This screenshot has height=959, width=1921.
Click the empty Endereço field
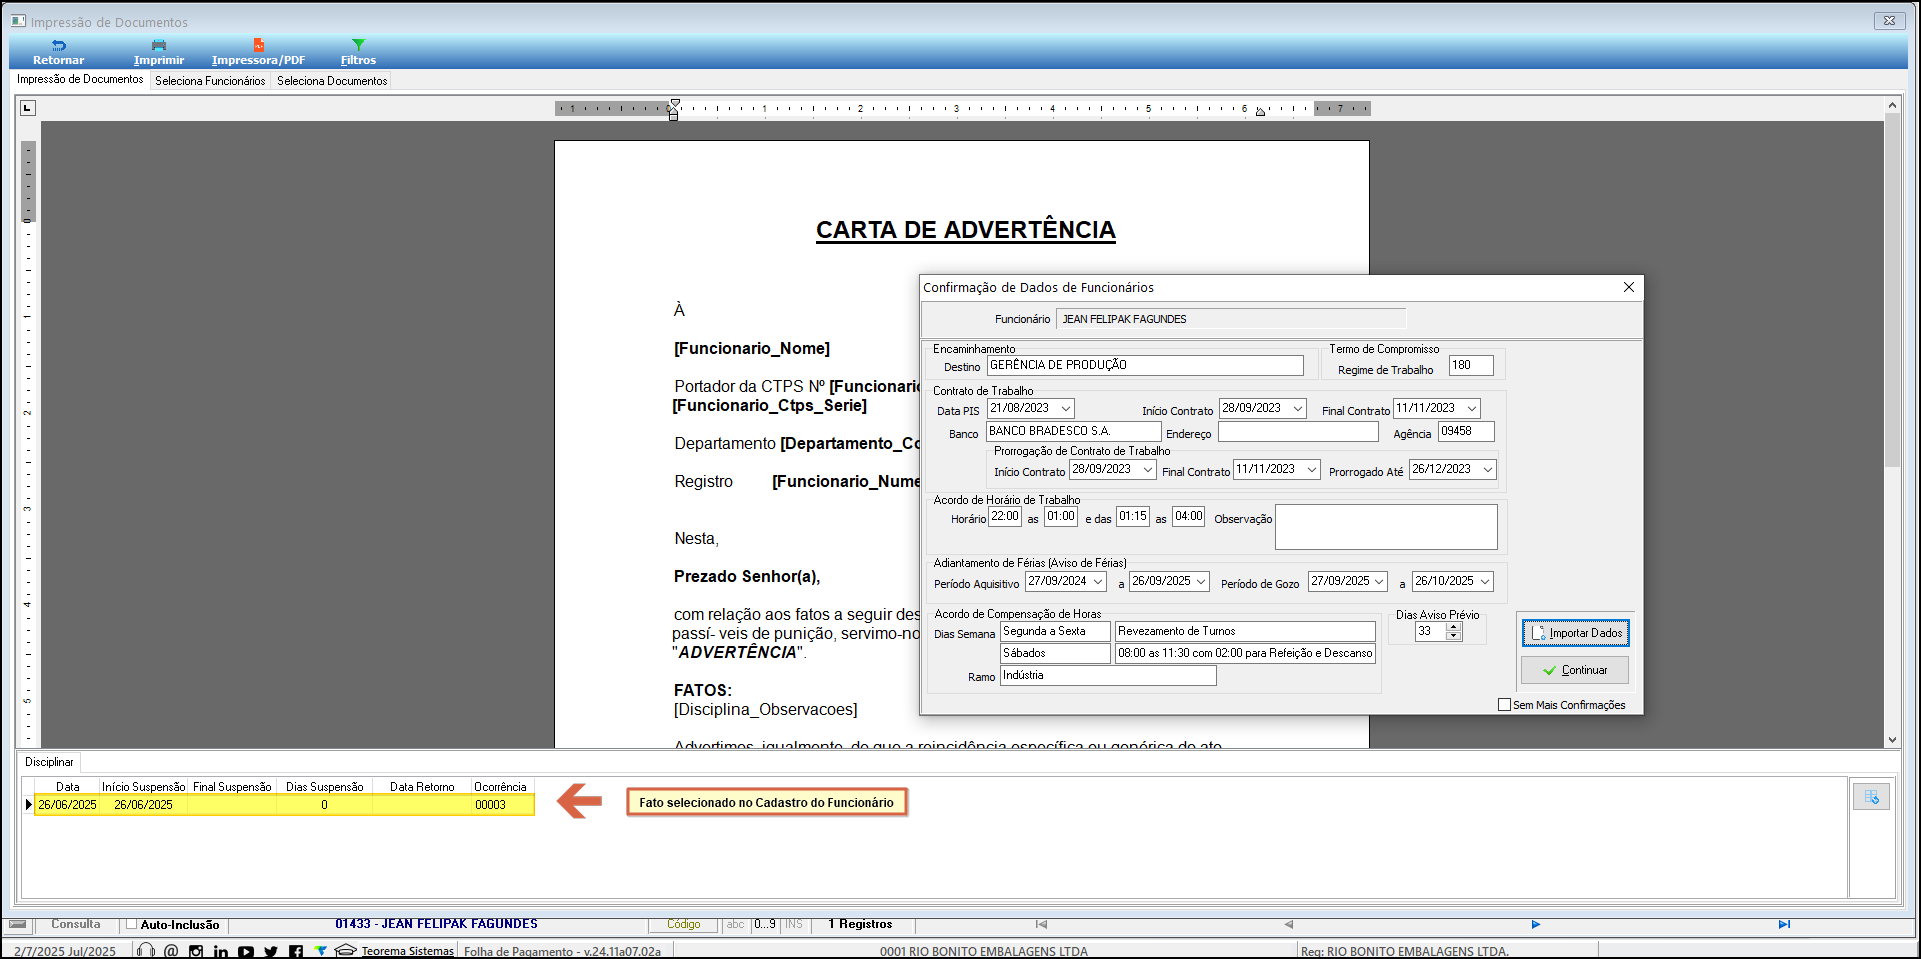click(x=1298, y=431)
